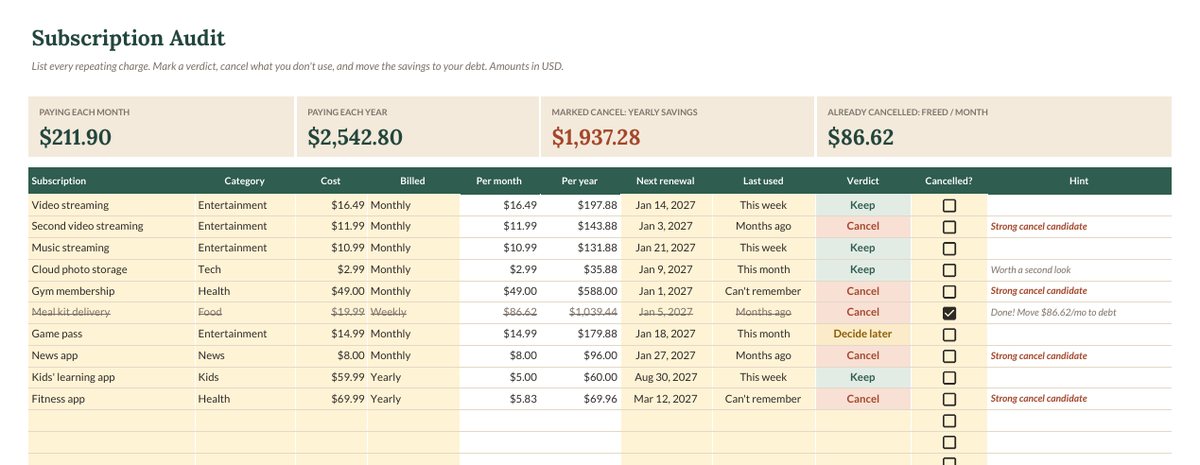Select the Subscription Audit title
The image size is (1200, 465).
(128, 39)
